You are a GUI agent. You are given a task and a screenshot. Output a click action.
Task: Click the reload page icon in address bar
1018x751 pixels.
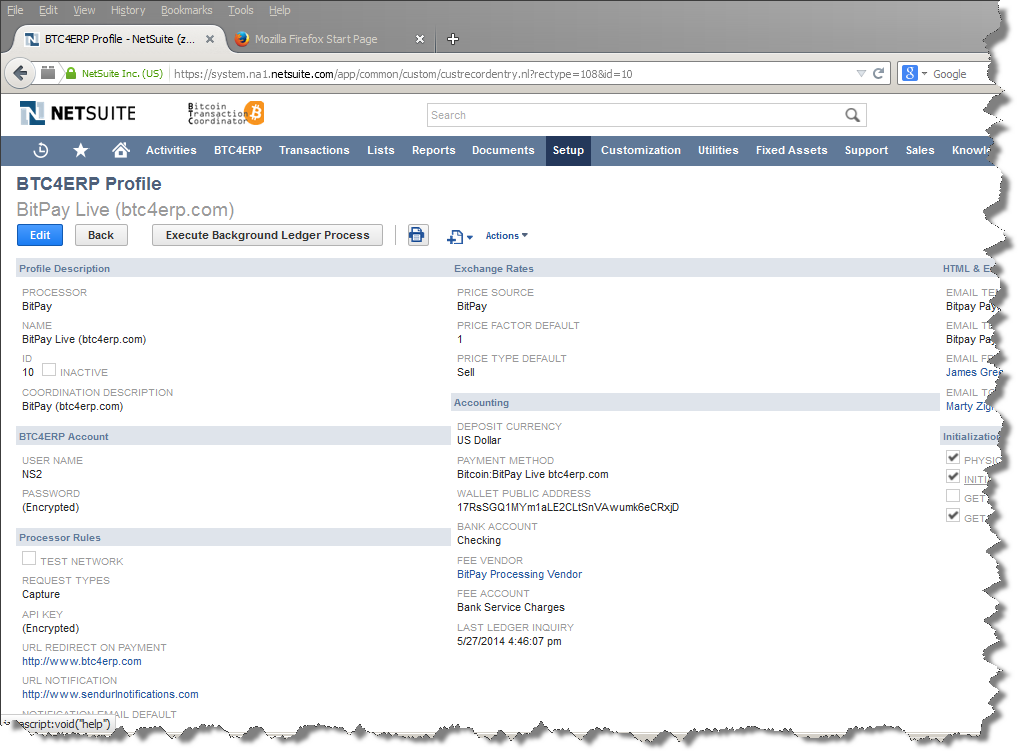[x=878, y=73]
